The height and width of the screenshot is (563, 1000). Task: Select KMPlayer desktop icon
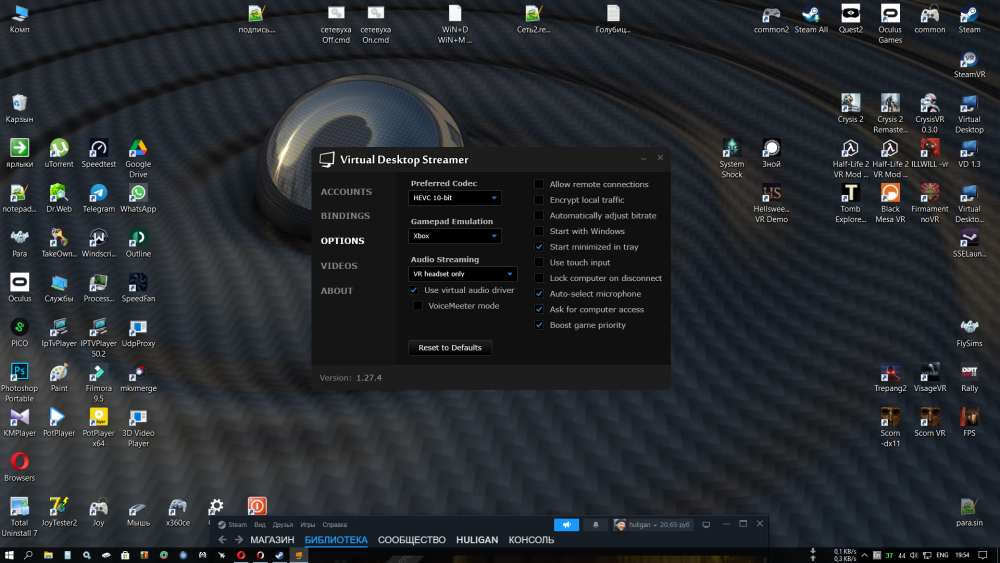coord(19,423)
